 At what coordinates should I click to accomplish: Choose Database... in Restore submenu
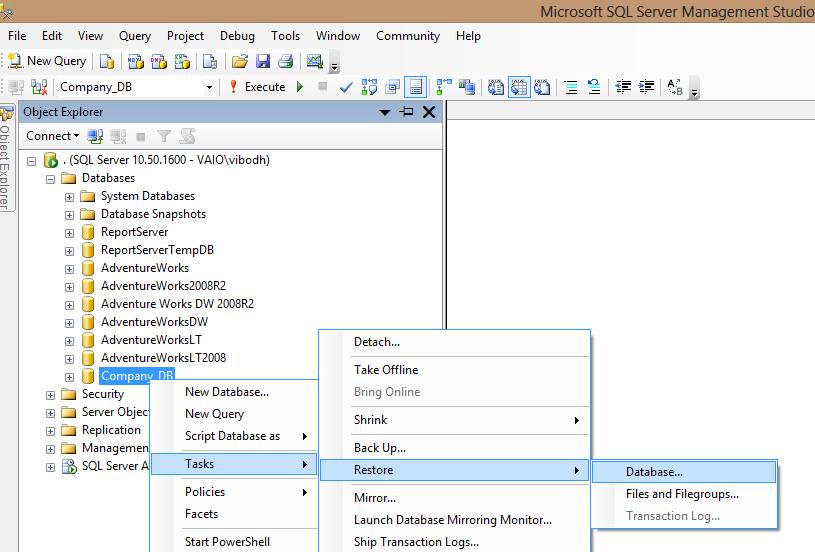[x=654, y=471]
